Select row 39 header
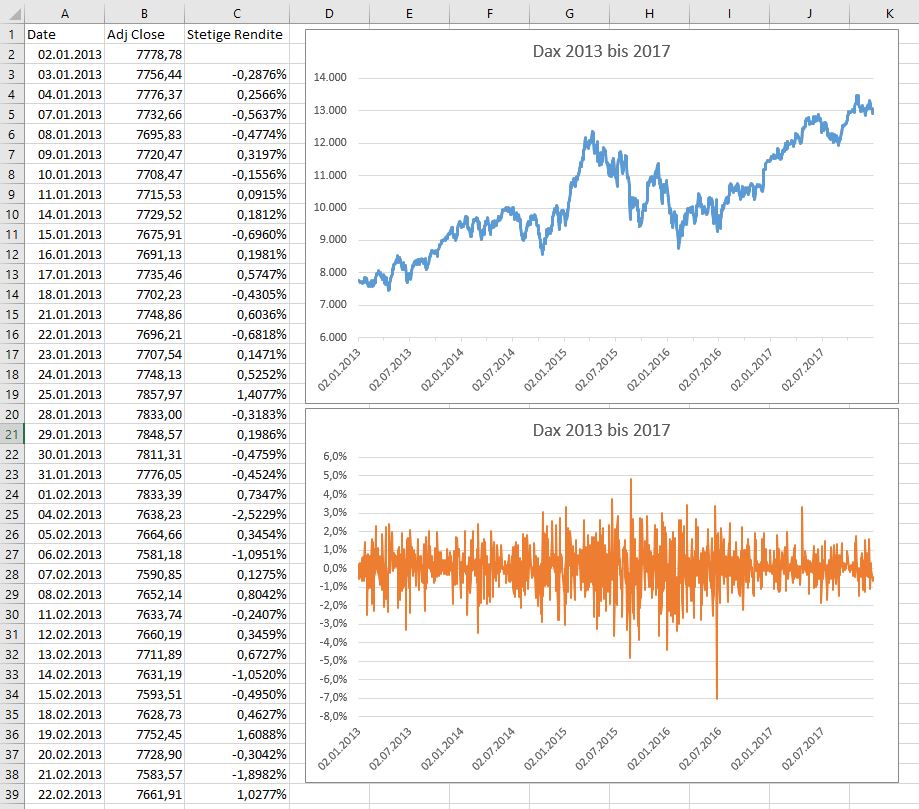The image size is (919, 809). 12,794
